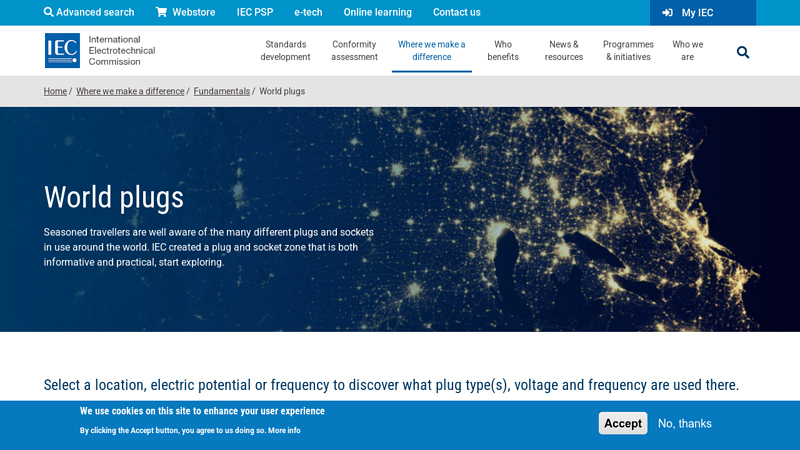Open the Standards development menu

click(285, 51)
